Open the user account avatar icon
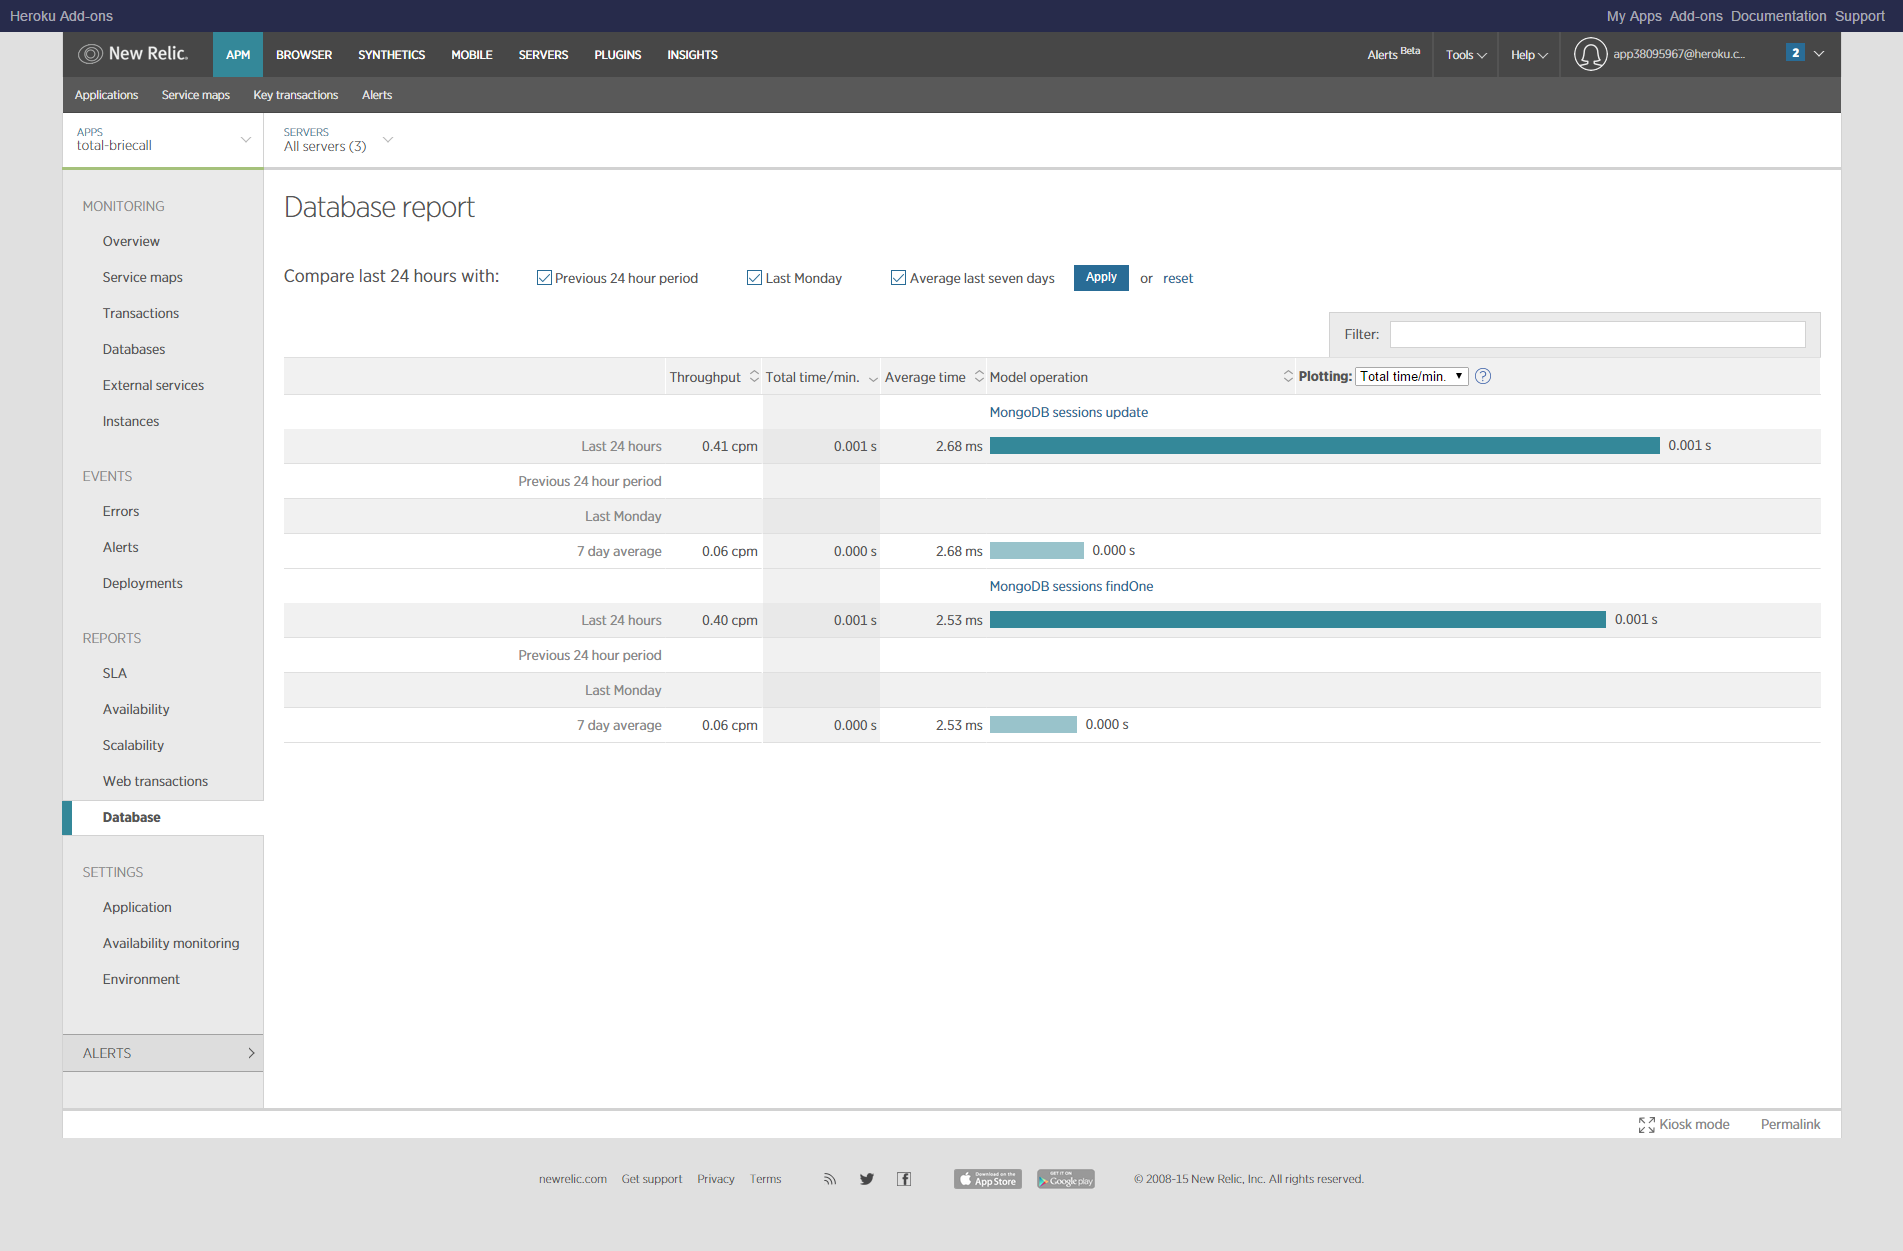The height and width of the screenshot is (1251, 1903). click(x=1590, y=54)
